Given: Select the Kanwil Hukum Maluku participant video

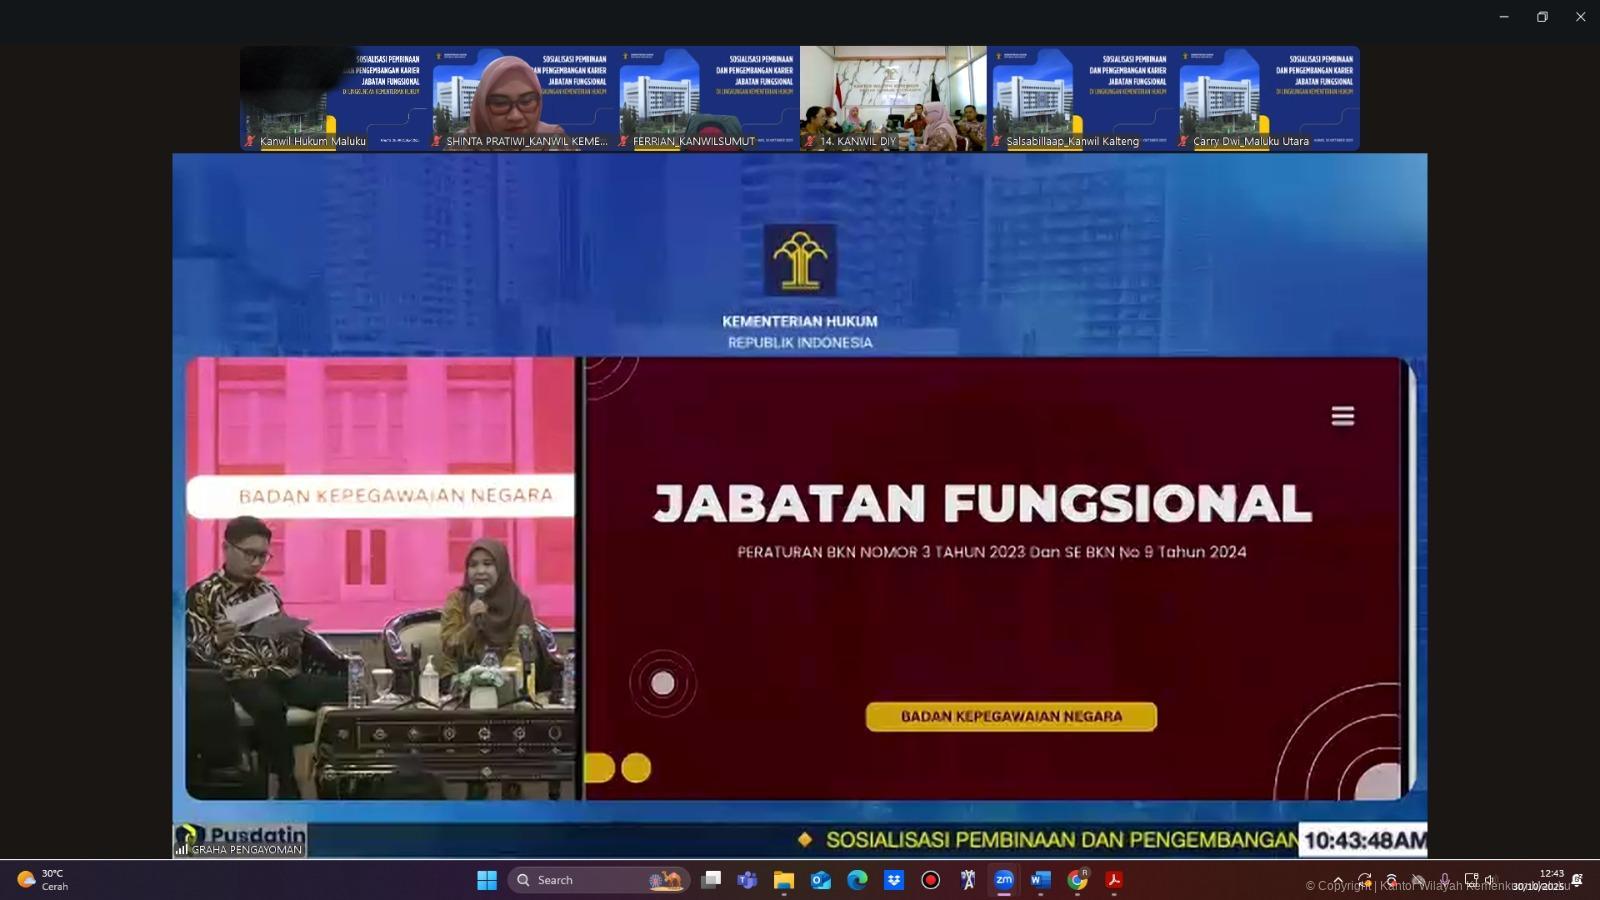Looking at the screenshot, I should pyautogui.click(x=333, y=98).
